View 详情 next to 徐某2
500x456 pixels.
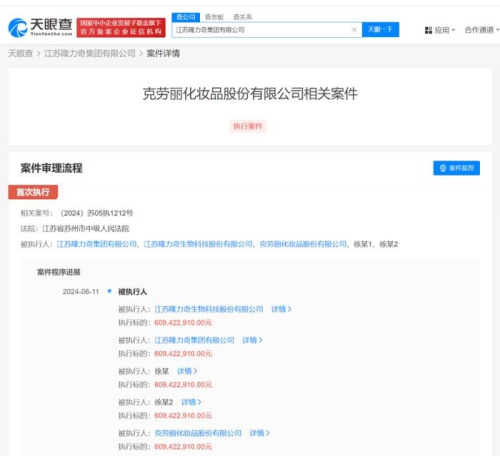(x=191, y=402)
